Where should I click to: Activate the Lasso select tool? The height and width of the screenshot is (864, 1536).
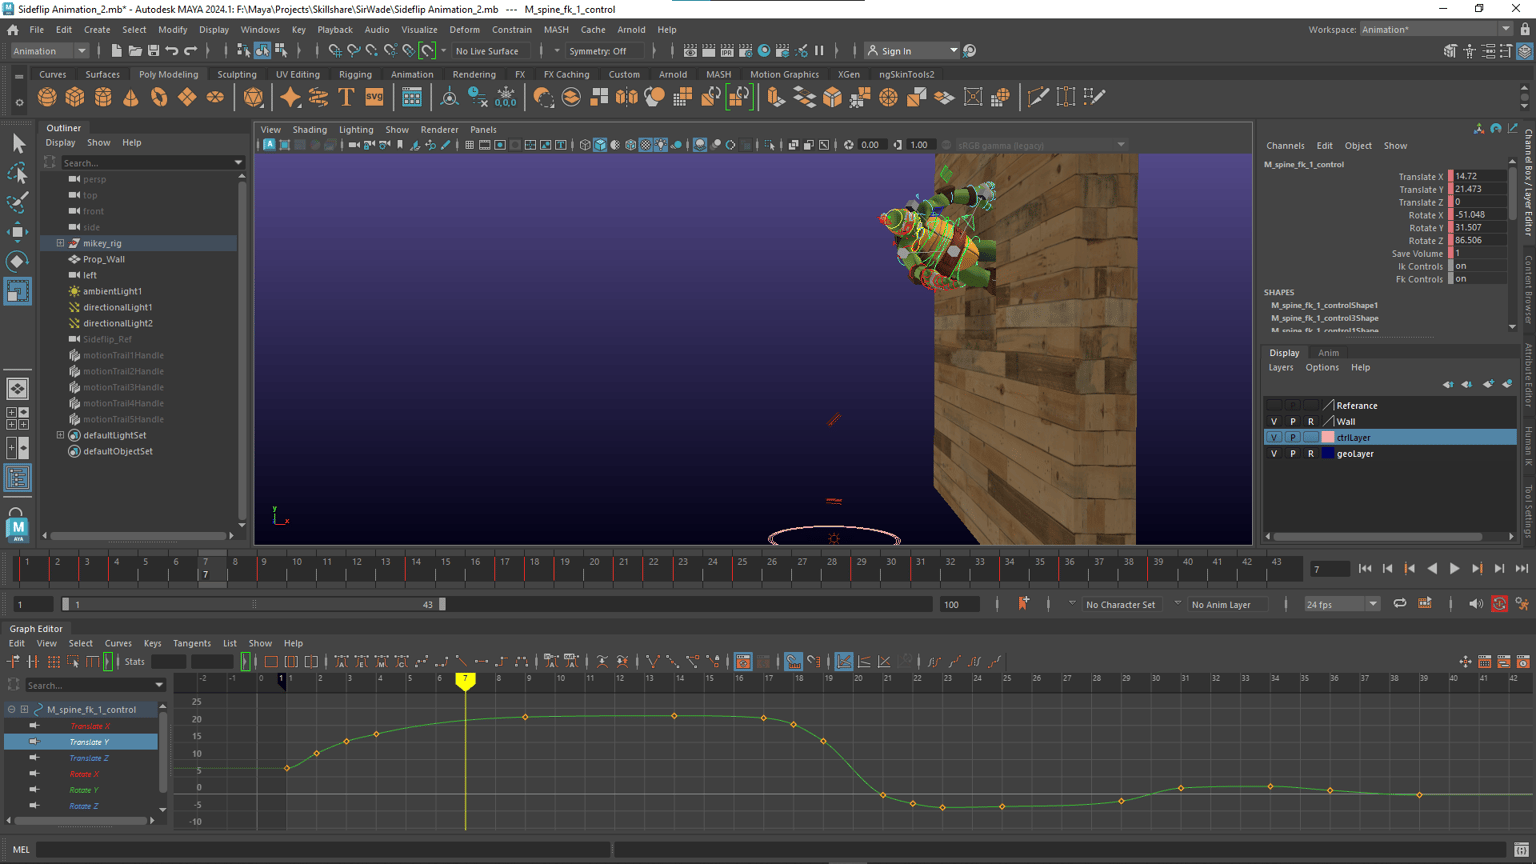click(18, 174)
